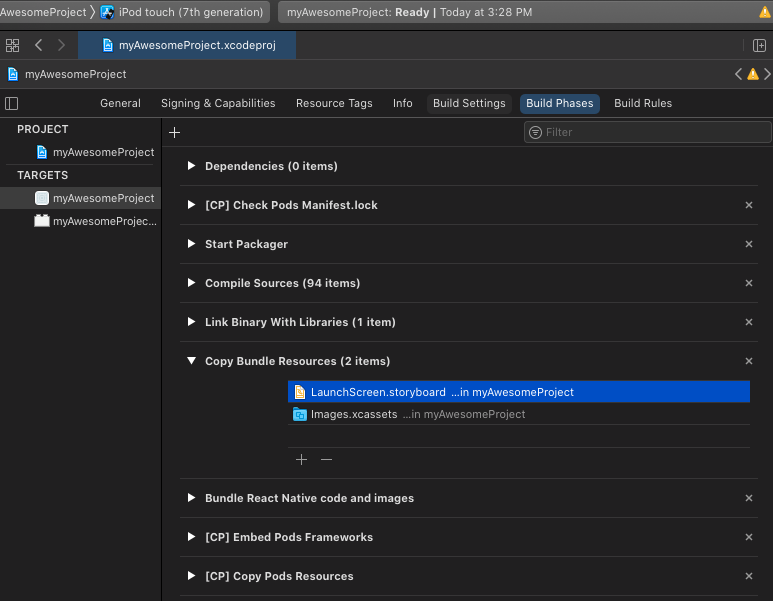Click the project file icon in jump bar
Viewport: 773px width, 601px height.
click(x=13, y=74)
